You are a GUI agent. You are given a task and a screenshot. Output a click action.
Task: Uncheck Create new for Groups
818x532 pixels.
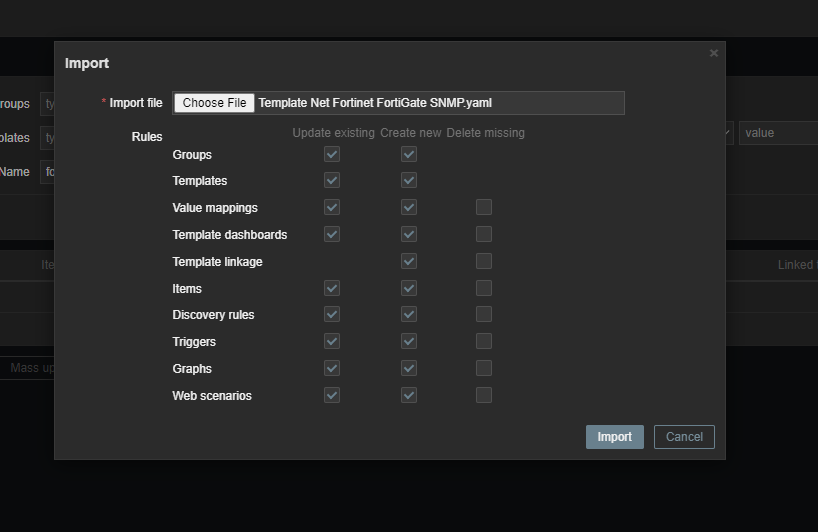[408, 154]
